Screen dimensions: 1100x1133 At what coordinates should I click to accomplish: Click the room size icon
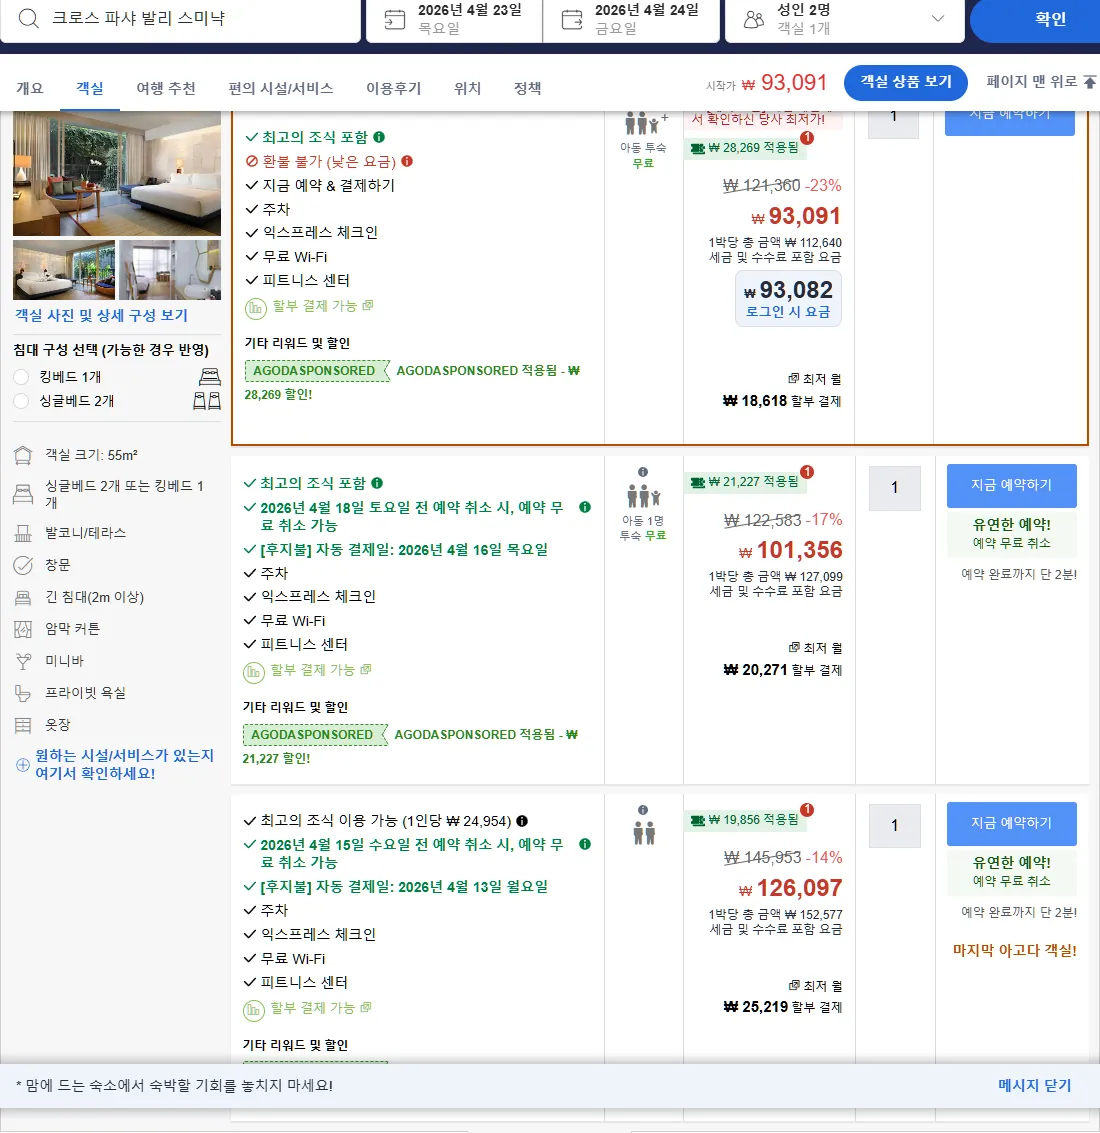point(23,455)
